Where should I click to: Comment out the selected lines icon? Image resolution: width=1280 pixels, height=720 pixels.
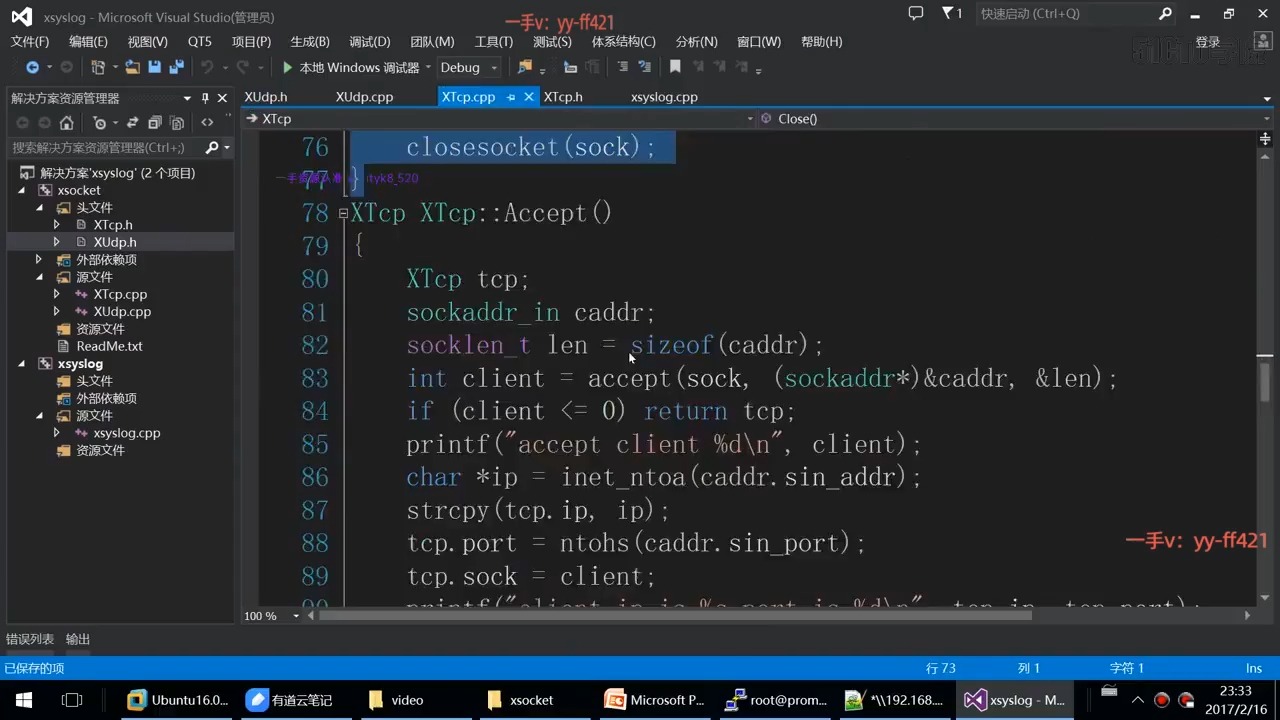(622, 67)
